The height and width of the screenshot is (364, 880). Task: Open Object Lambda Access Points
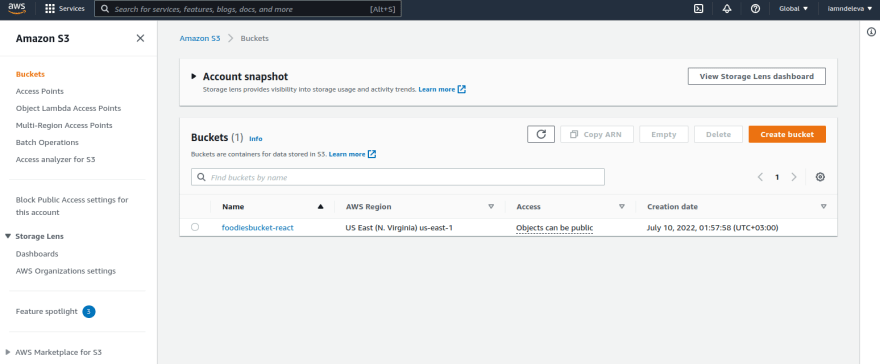pos(68,108)
